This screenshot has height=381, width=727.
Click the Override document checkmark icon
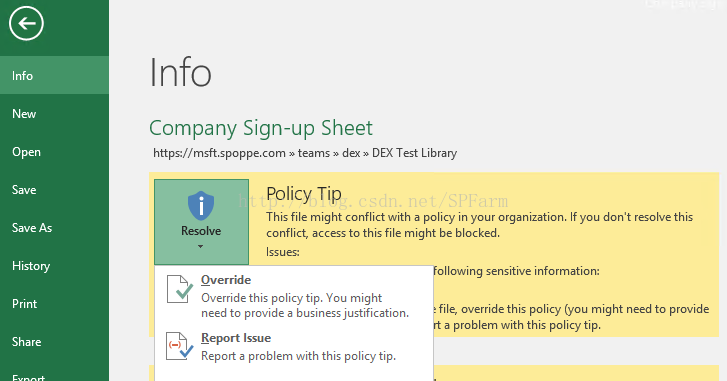[179, 289]
